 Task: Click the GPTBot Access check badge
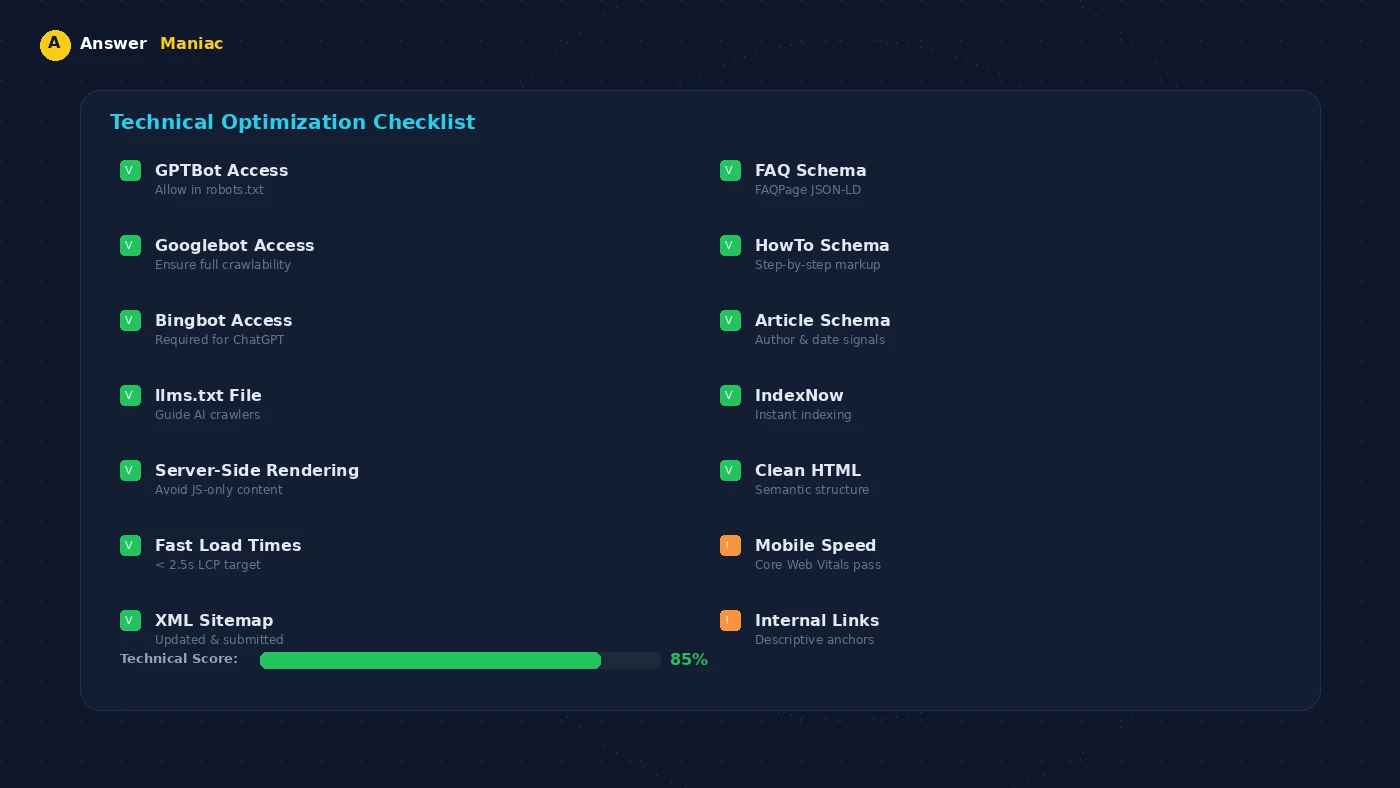130,170
